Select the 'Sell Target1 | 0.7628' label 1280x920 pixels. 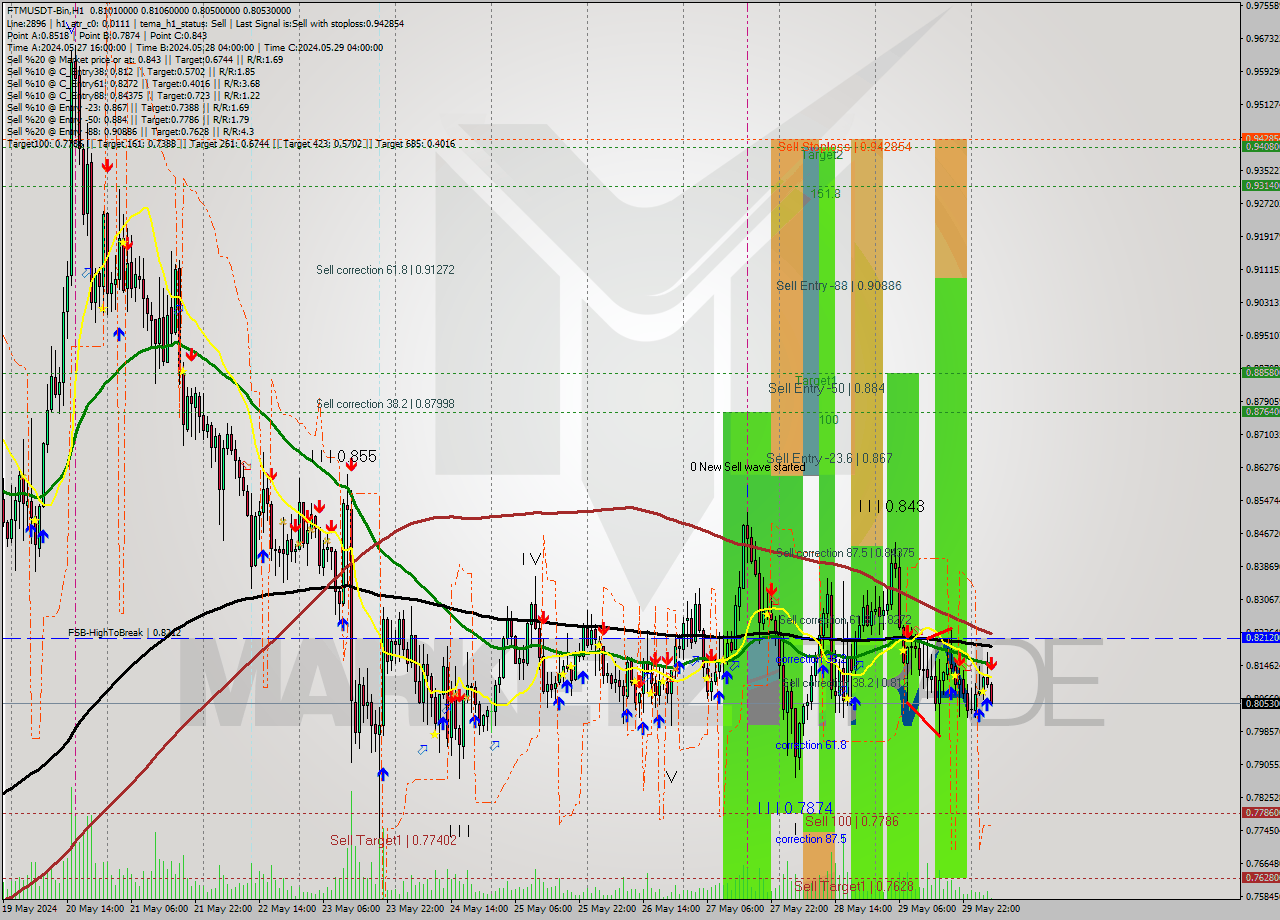point(854,886)
